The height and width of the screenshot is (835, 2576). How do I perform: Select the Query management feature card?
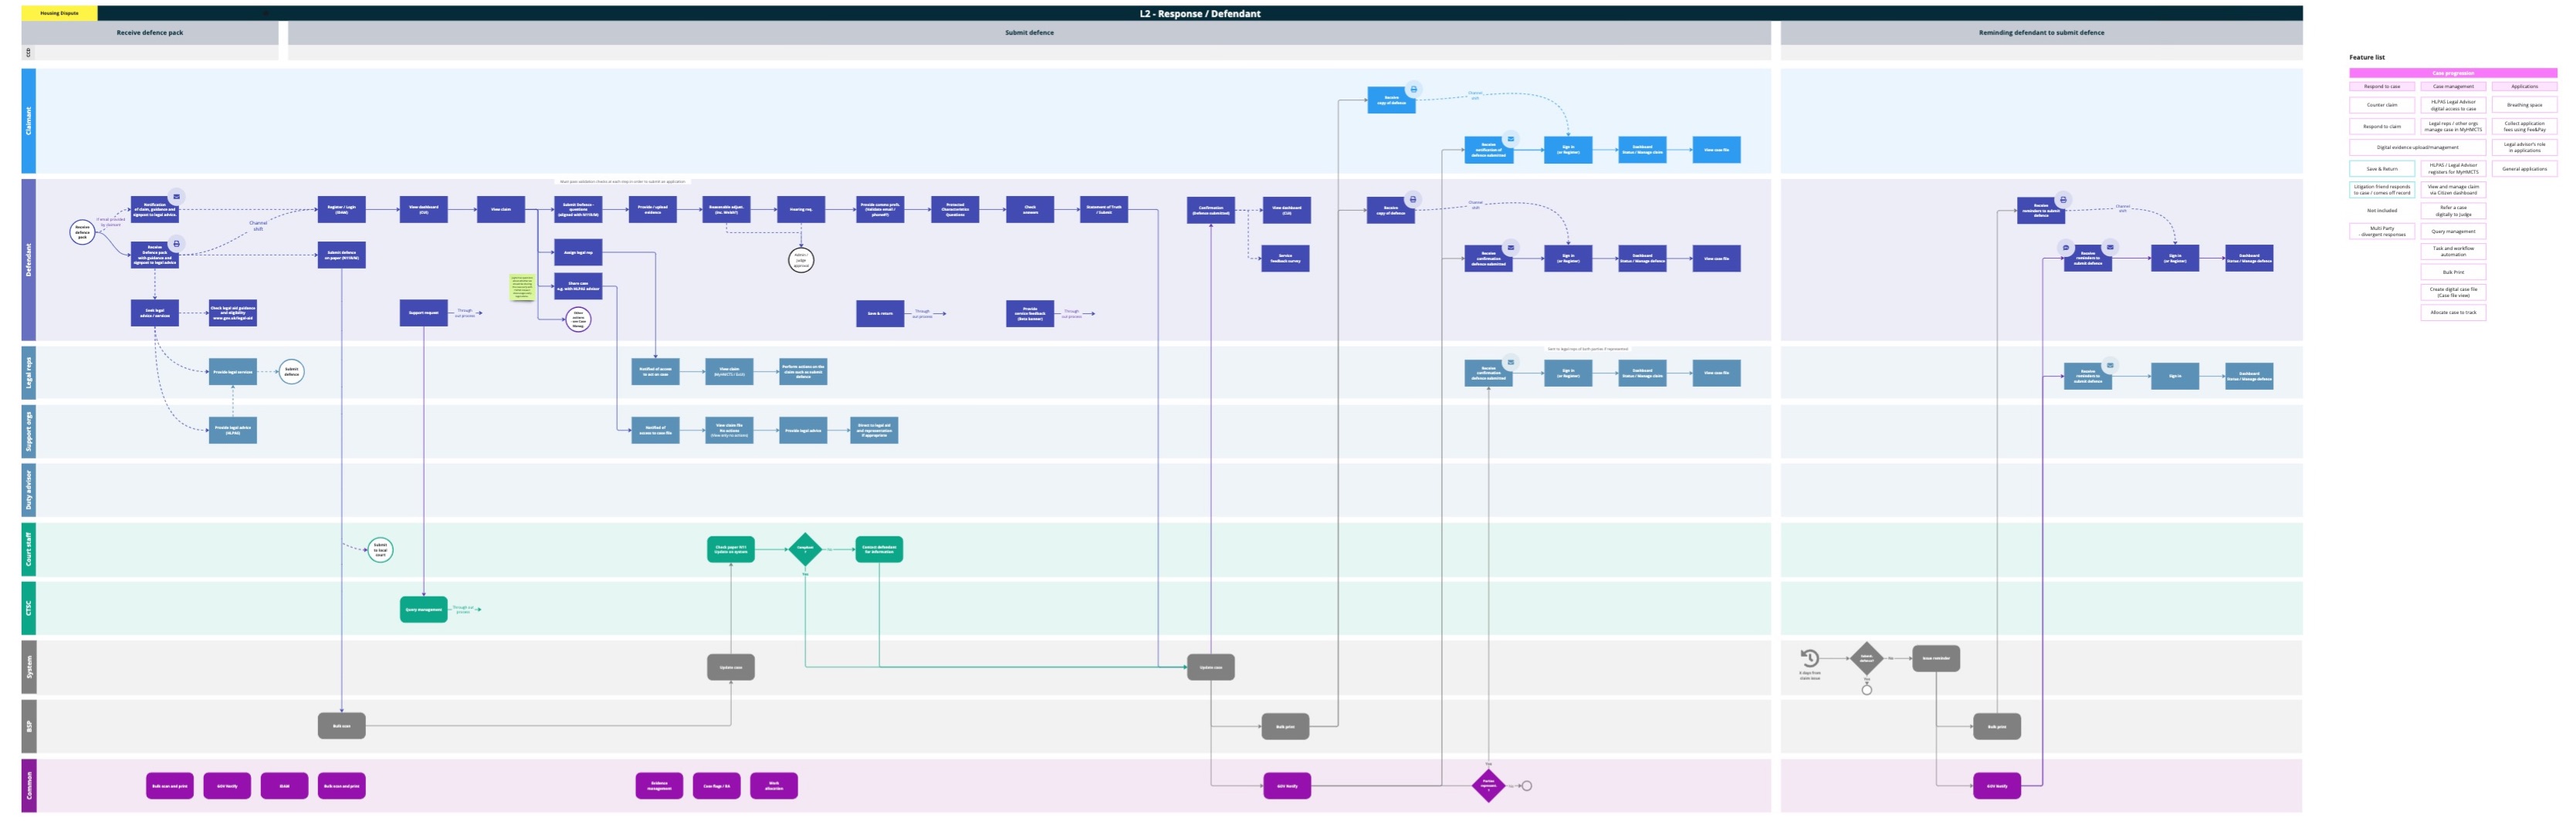[x=2453, y=231]
